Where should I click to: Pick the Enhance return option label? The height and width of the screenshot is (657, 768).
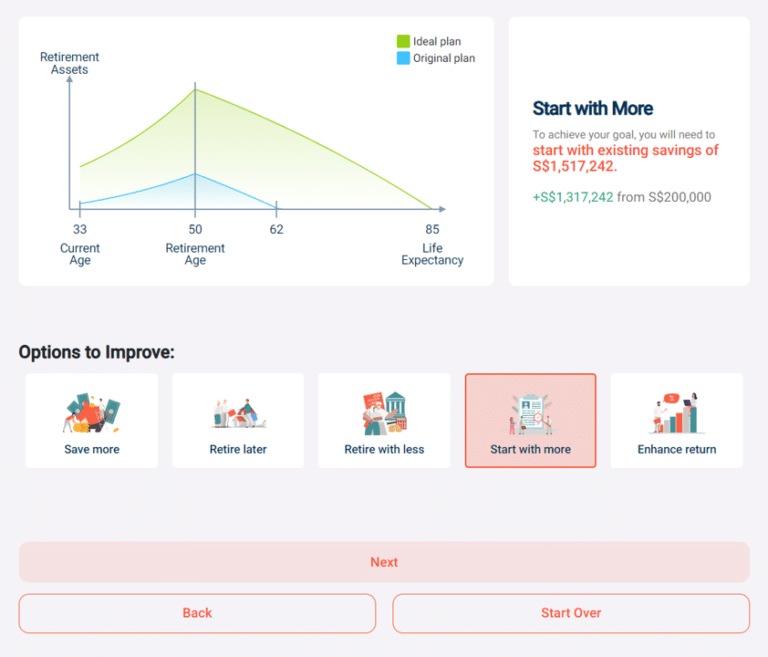[677, 450]
